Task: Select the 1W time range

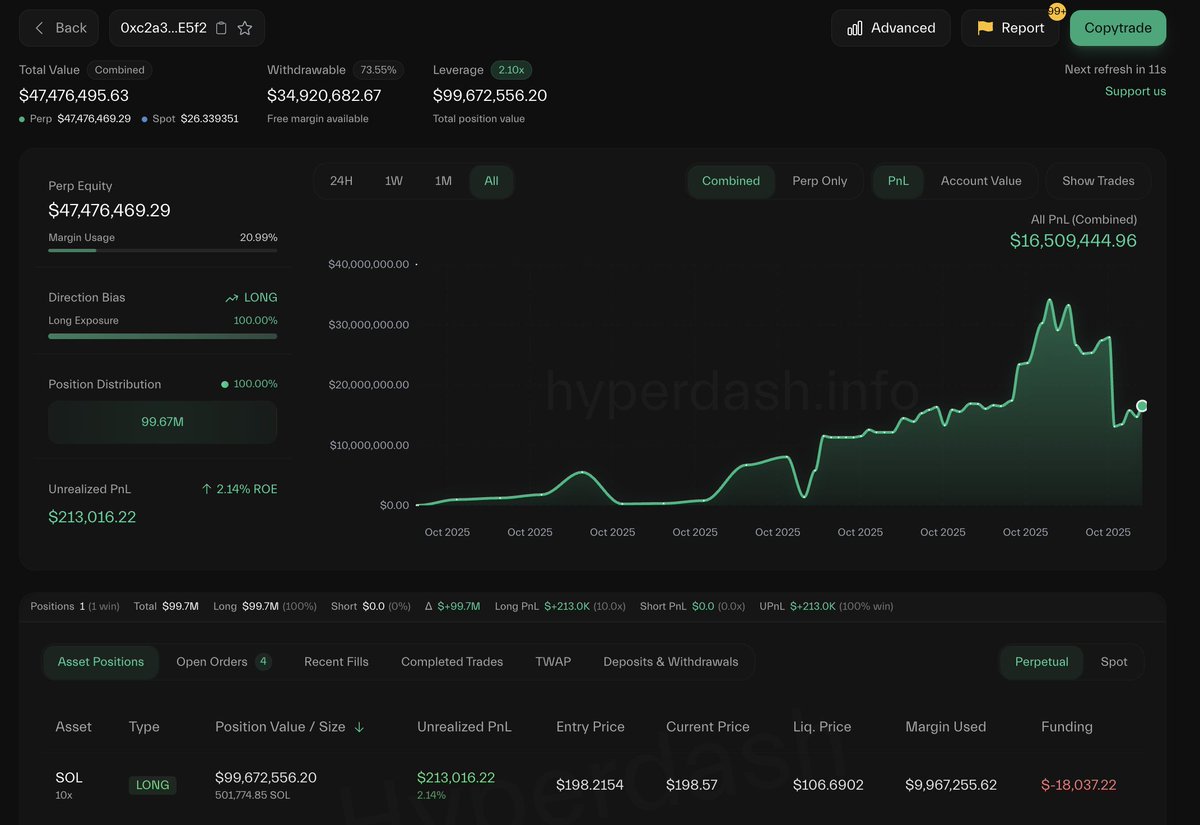Action: tap(394, 181)
